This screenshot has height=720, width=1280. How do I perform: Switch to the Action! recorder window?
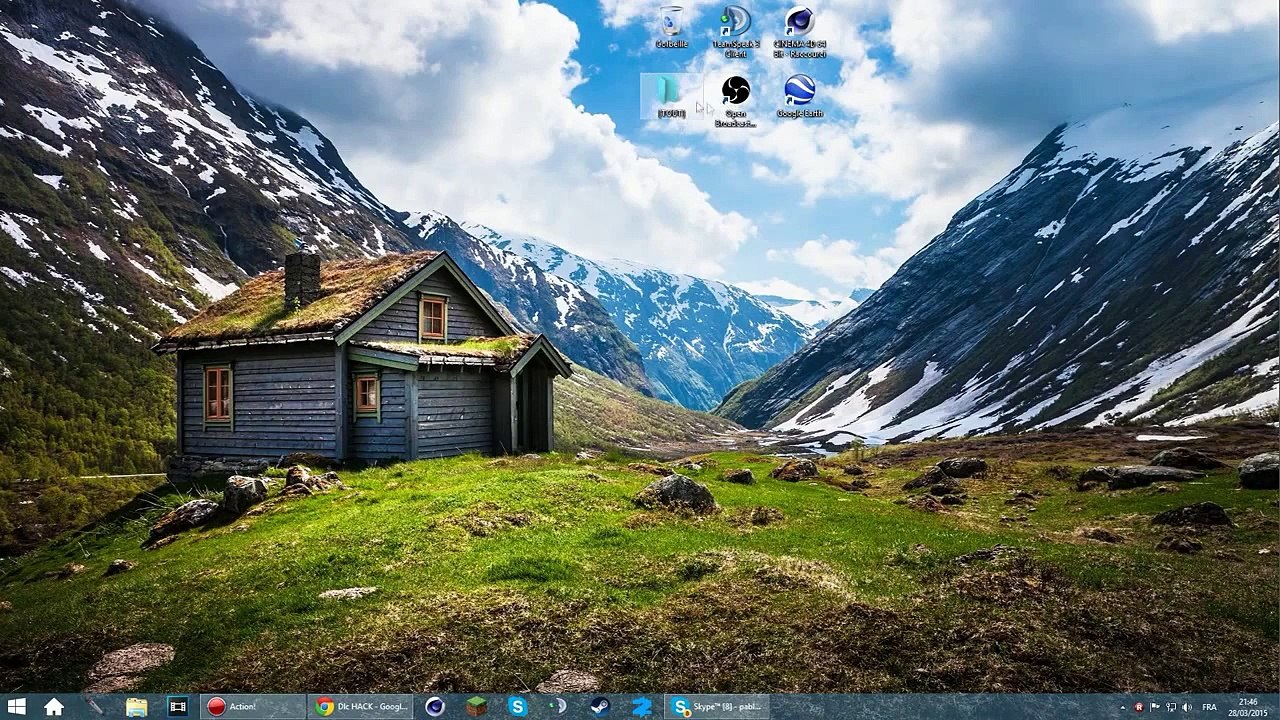pos(253,707)
